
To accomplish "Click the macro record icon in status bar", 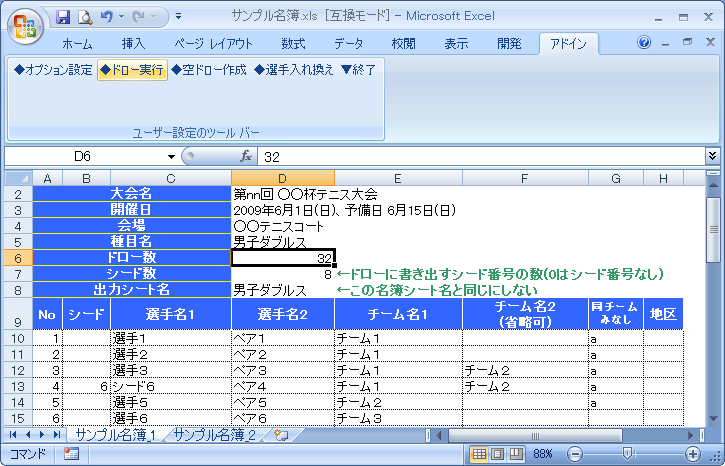I will (71, 453).
